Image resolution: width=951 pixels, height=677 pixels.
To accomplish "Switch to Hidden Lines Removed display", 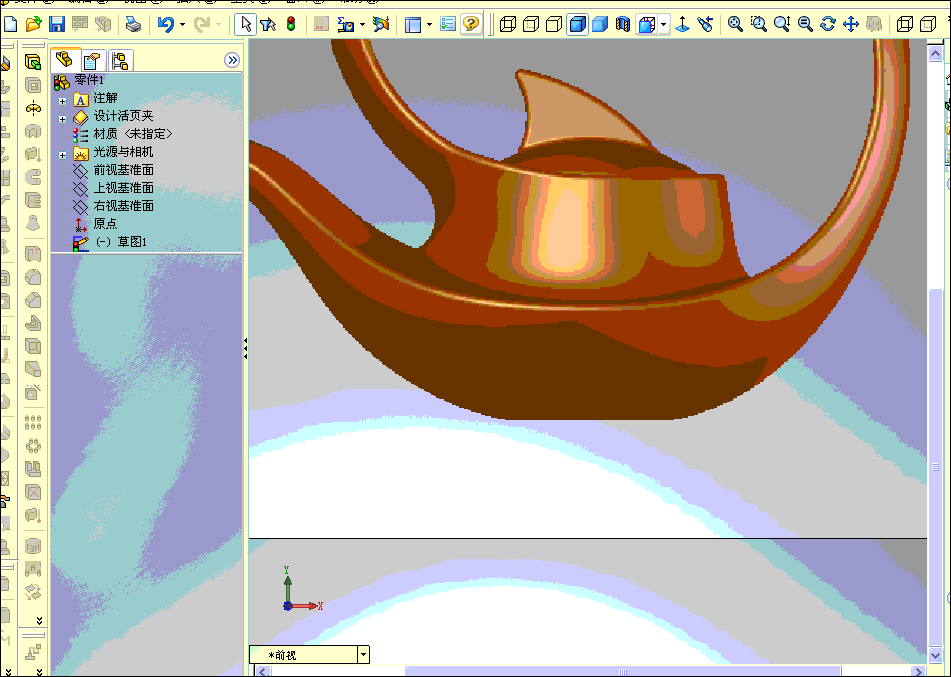I will [x=554, y=24].
